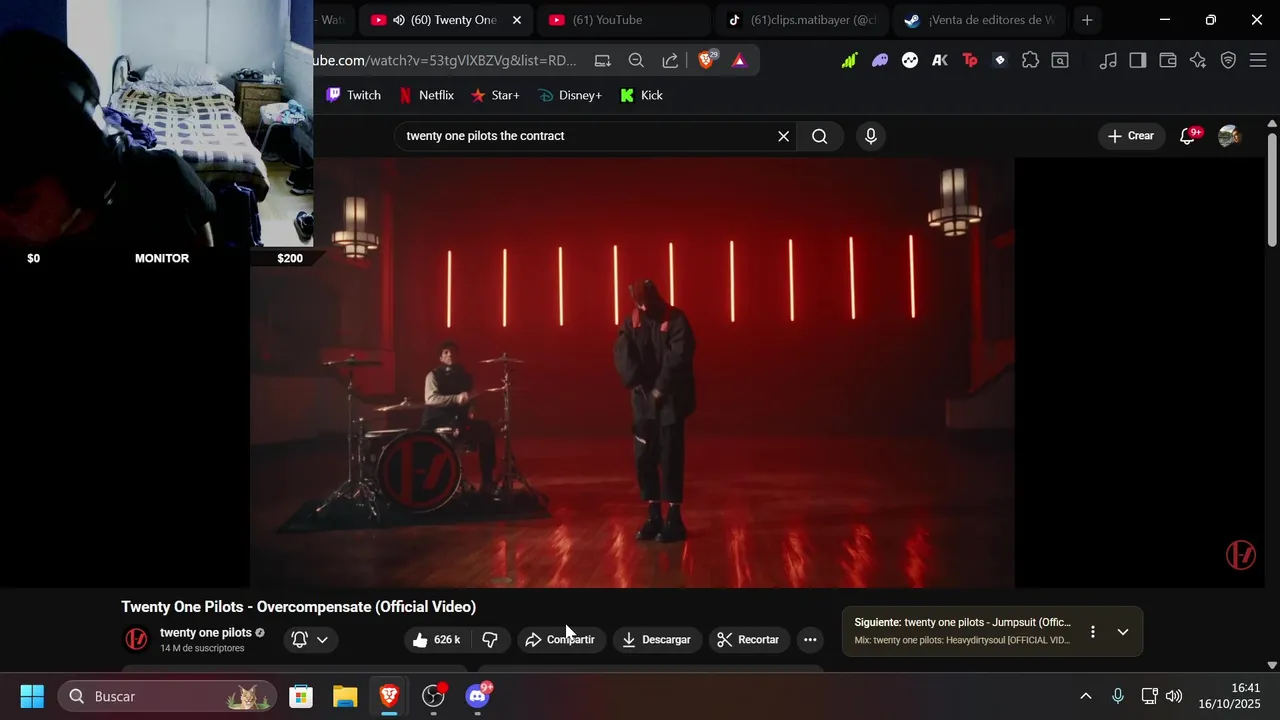Open the browser hamburger main menu
The image size is (1280, 720).
(x=1259, y=60)
